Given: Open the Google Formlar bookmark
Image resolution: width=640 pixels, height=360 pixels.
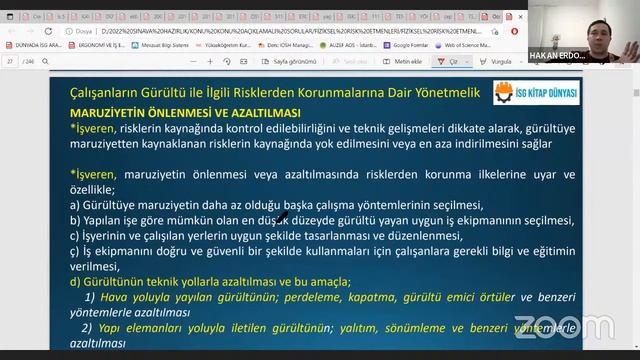Looking at the screenshot, I should [x=406, y=45].
